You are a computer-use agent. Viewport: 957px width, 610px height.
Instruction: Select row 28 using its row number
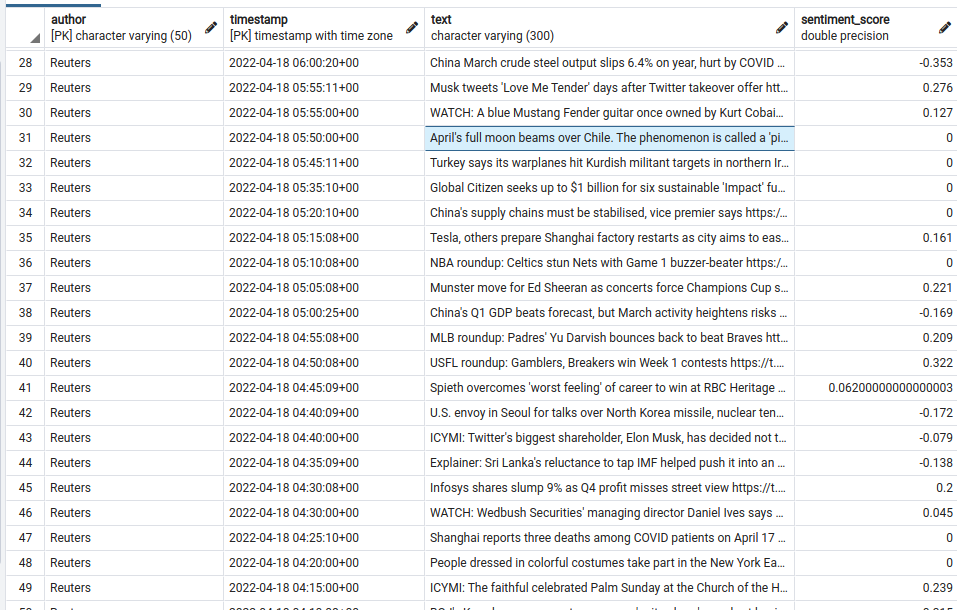pyautogui.click(x=25, y=62)
